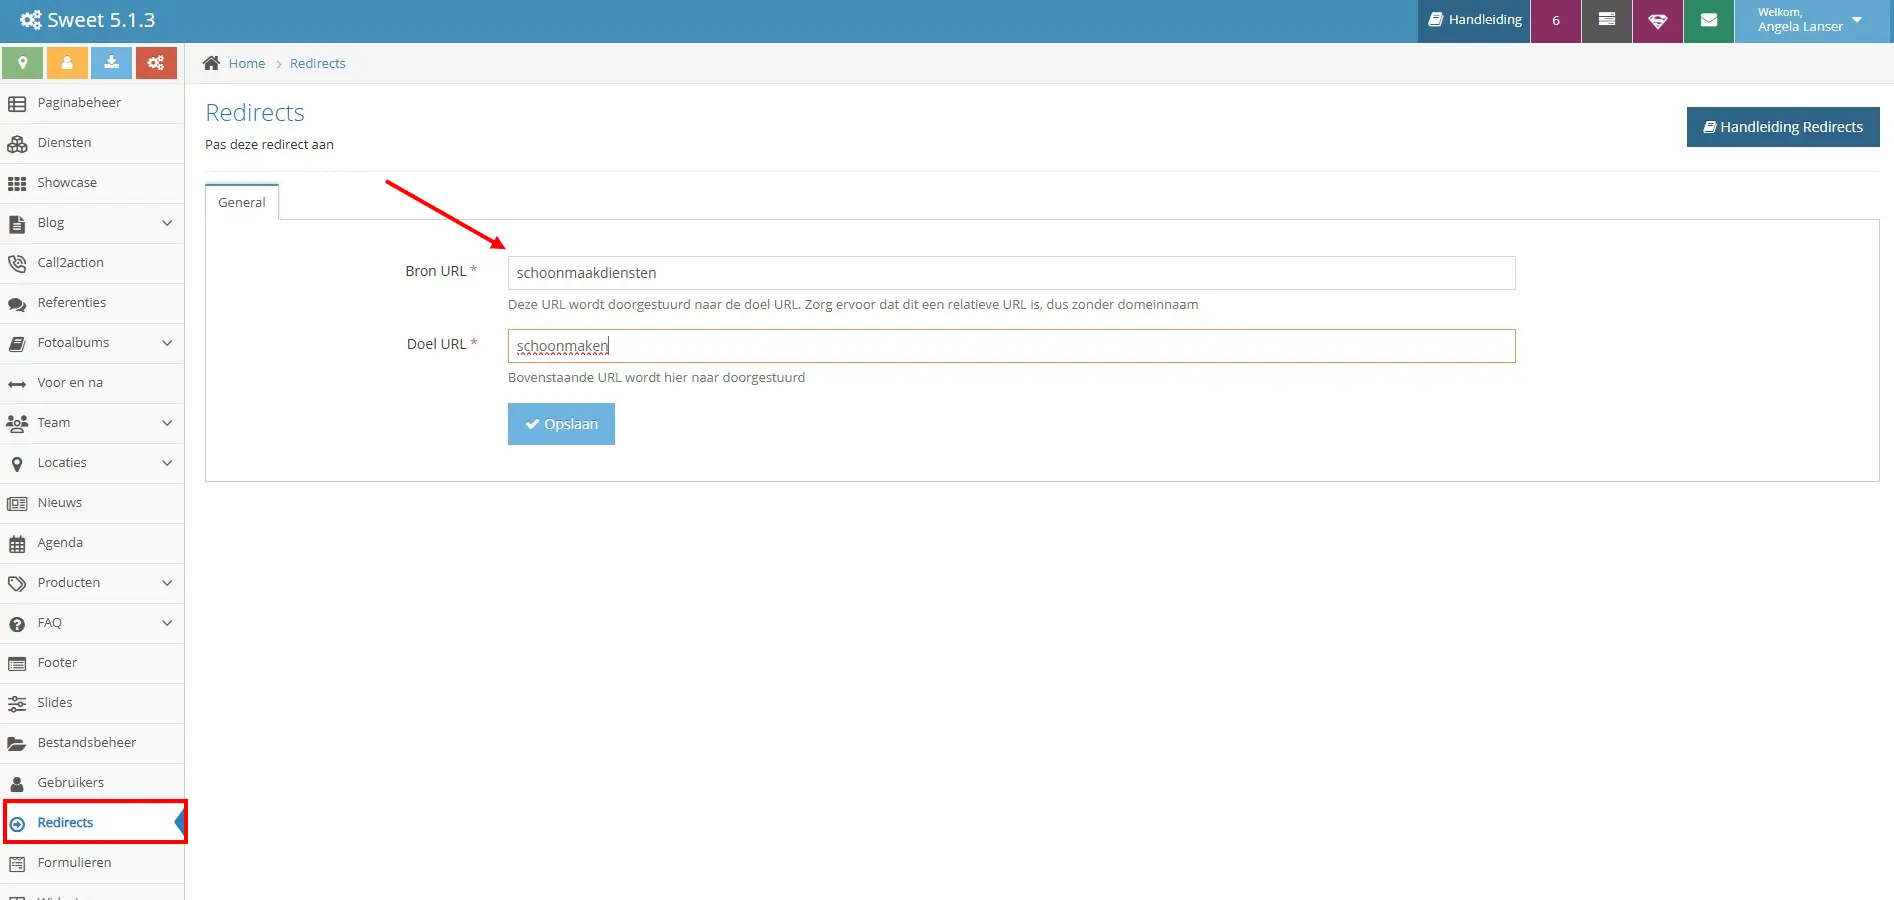1894x900 pixels.
Task: Expand the Blog submenu chevron
Action: pyautogui.click(x=167, y=223)
